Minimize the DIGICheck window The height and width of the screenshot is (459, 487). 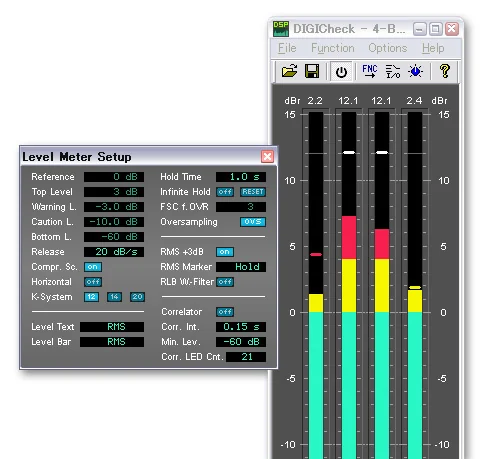pos(419,29)
